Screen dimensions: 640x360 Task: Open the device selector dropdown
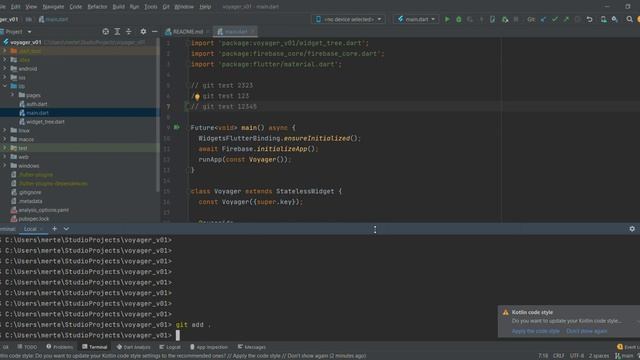point(348,19)
